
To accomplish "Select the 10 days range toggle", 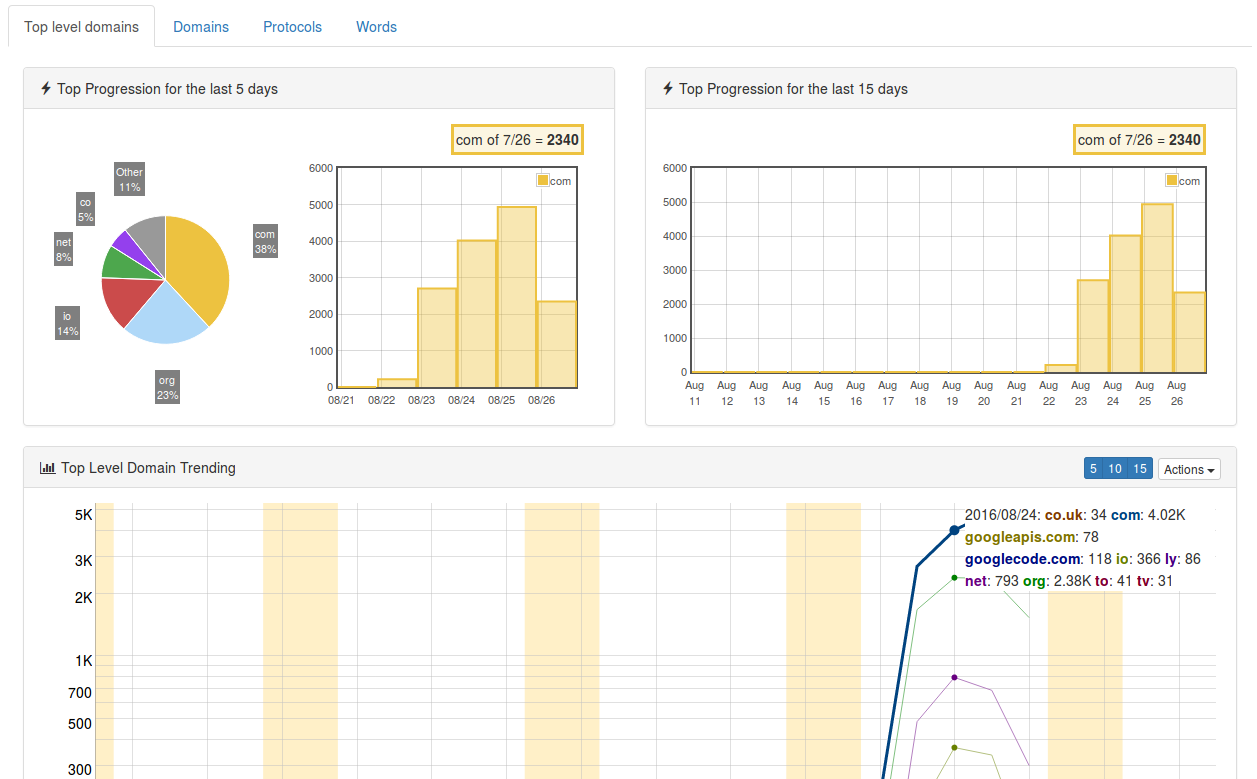I will pyautogui.click(x=1115, y=469).
